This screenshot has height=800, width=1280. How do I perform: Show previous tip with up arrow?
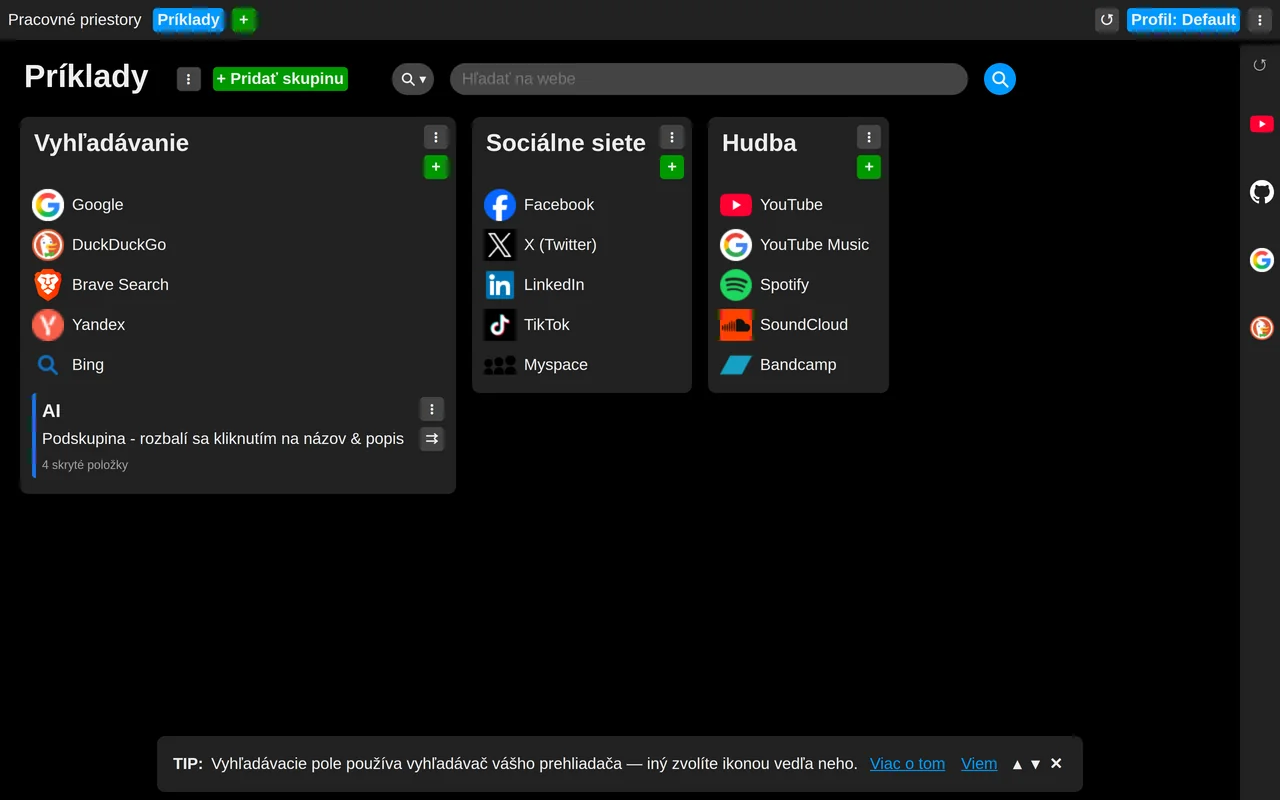coord(1017,764)
